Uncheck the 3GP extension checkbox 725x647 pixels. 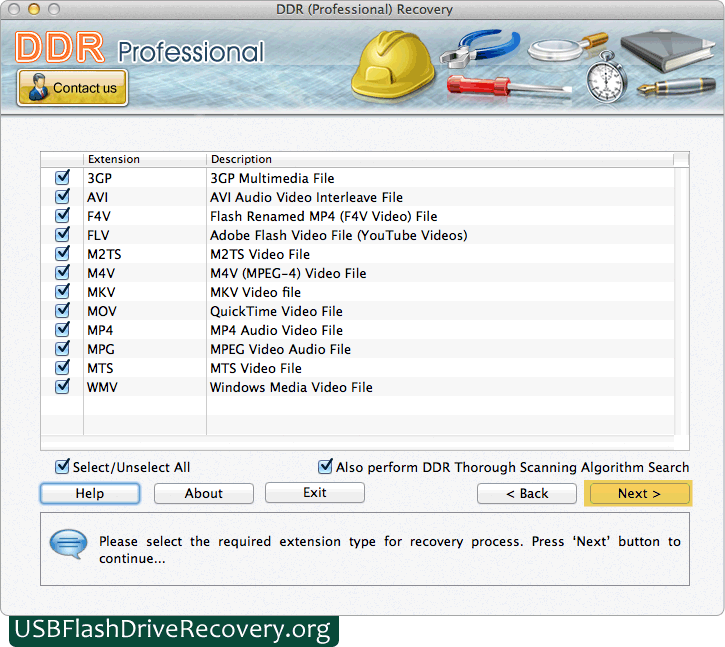62,178
